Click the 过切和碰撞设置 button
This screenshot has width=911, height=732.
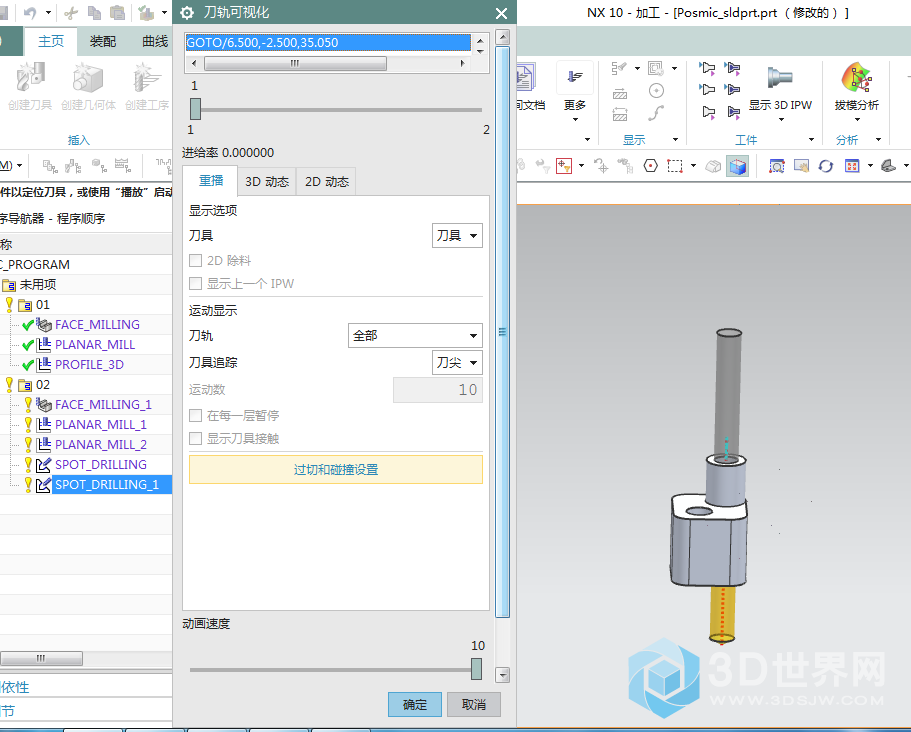335,470
